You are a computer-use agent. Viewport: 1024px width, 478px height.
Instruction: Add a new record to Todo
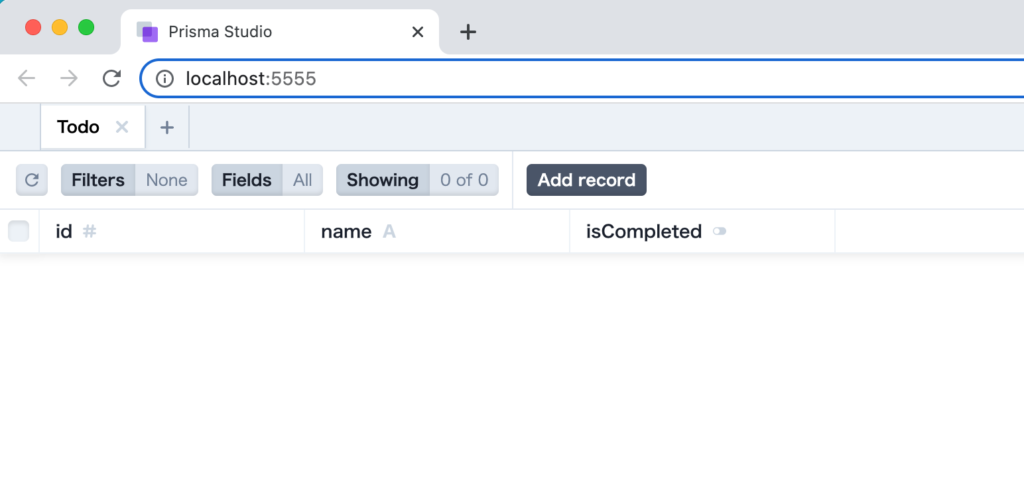[x=586, y=180]
